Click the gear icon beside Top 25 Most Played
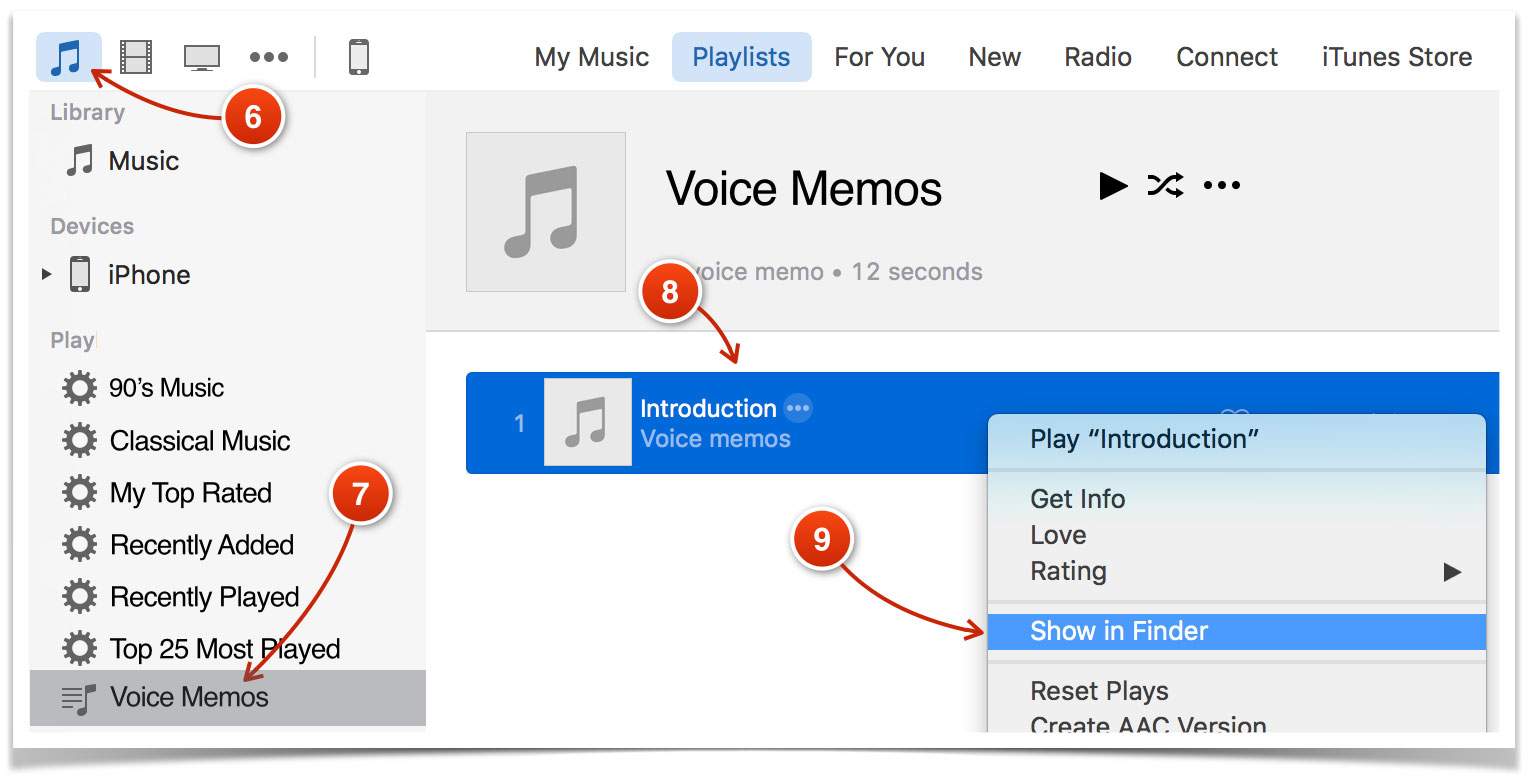1530x784 pixels. click(80, 649)
